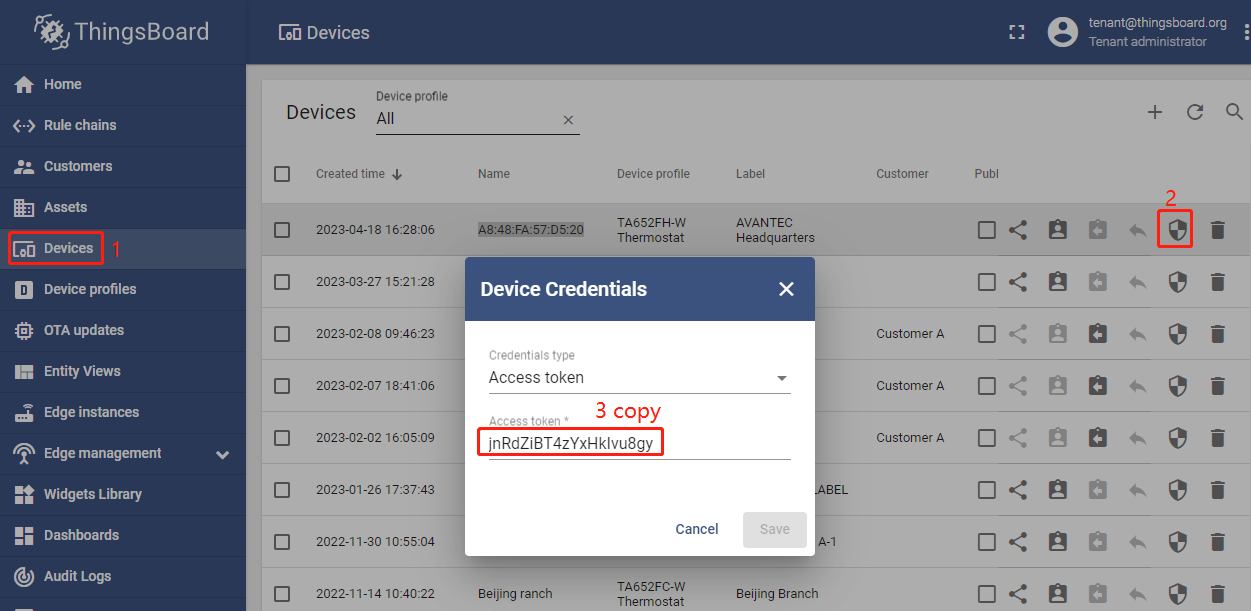Clear the Device profile filter
The height and width of the screenshot is (611, 1251).
[568, 119]
